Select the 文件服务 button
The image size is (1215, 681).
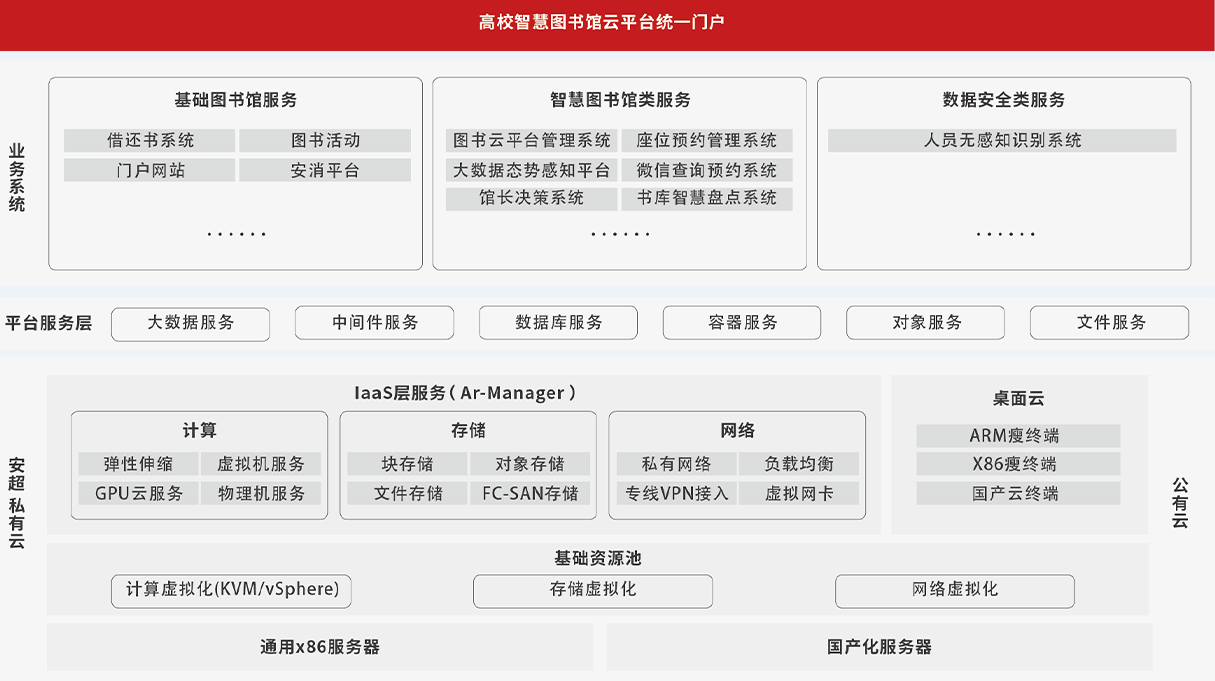pos(1110,323)
